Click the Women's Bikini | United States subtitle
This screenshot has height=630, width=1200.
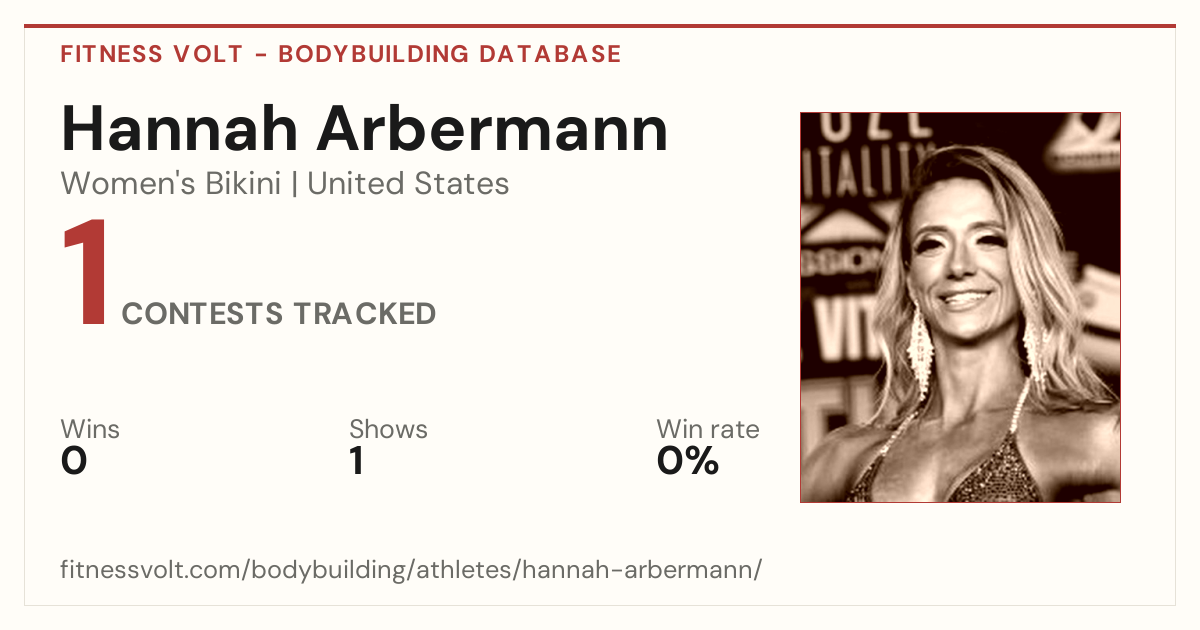pyautogui.click(x=285, y=184)
